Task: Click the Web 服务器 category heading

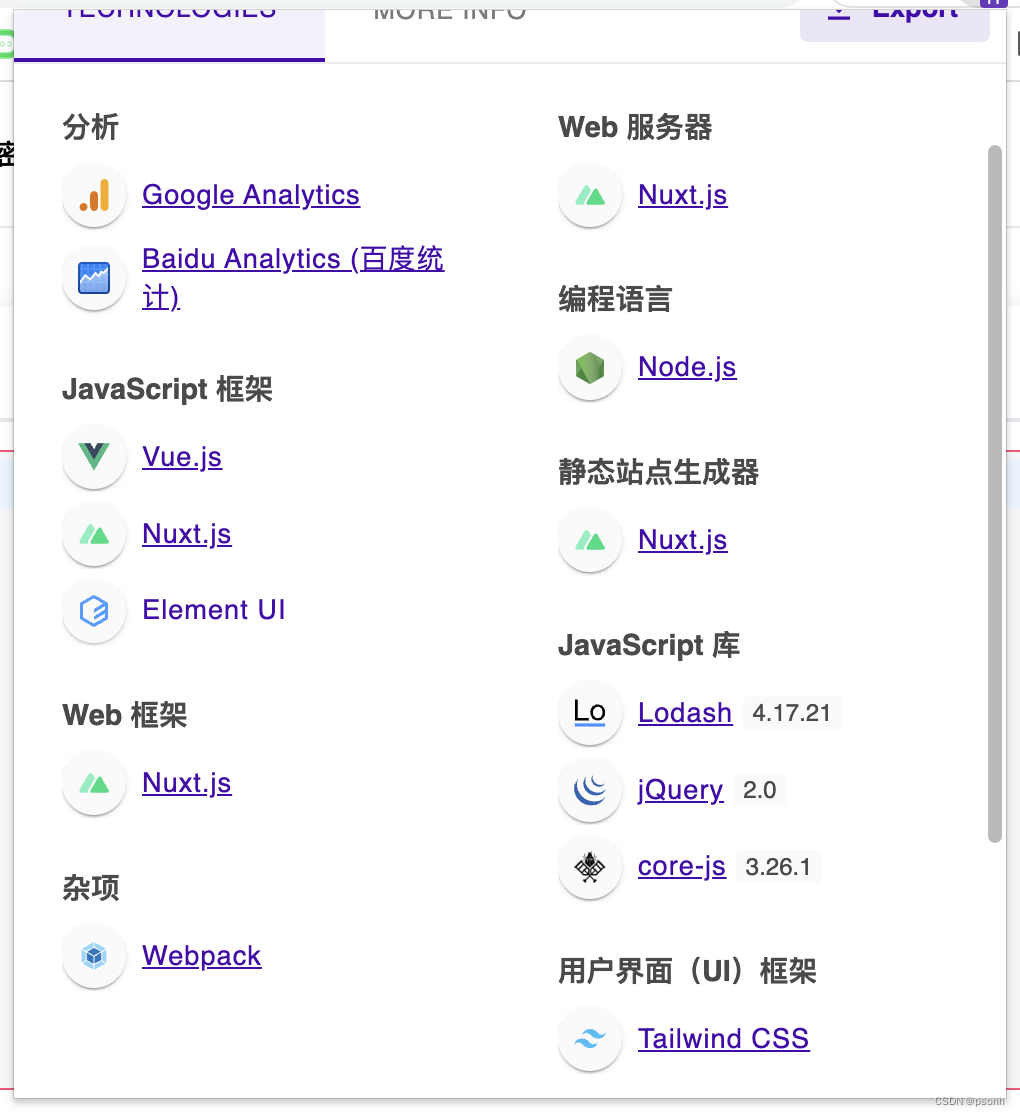Action: tap(636, 127)
